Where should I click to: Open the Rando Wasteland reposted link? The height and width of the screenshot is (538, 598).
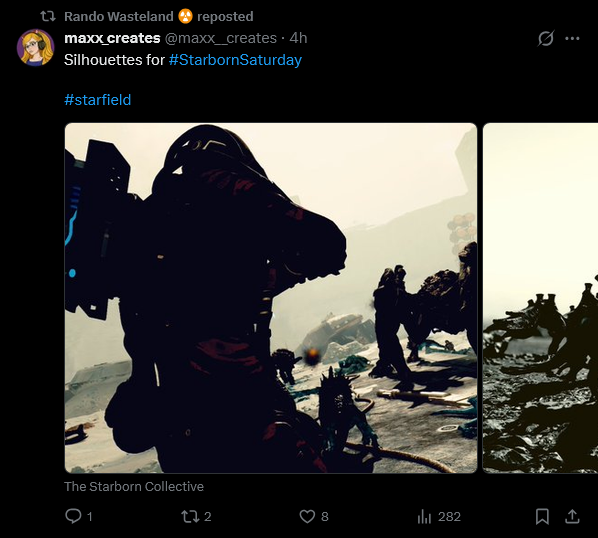point(159,16)
